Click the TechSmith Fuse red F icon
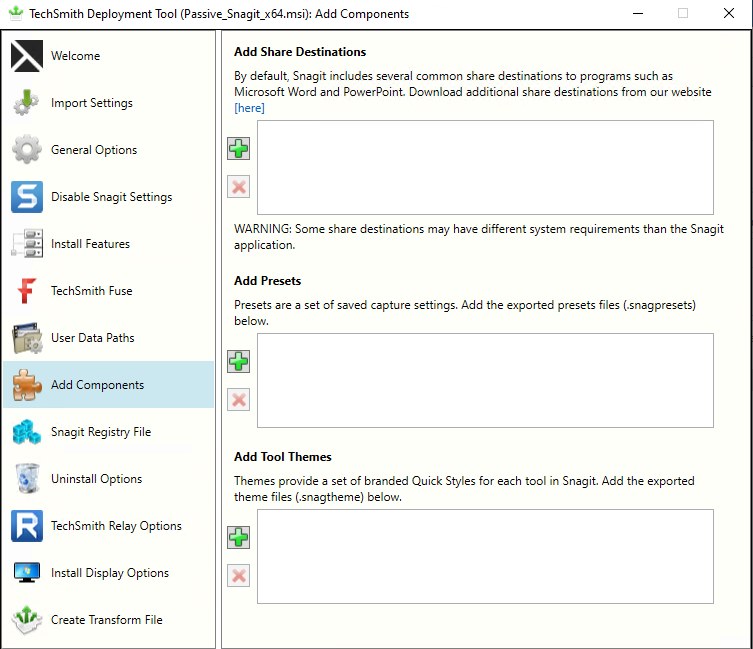Viewport: 753px width, 649px height. pyautogui.click(x=26, y=291)
